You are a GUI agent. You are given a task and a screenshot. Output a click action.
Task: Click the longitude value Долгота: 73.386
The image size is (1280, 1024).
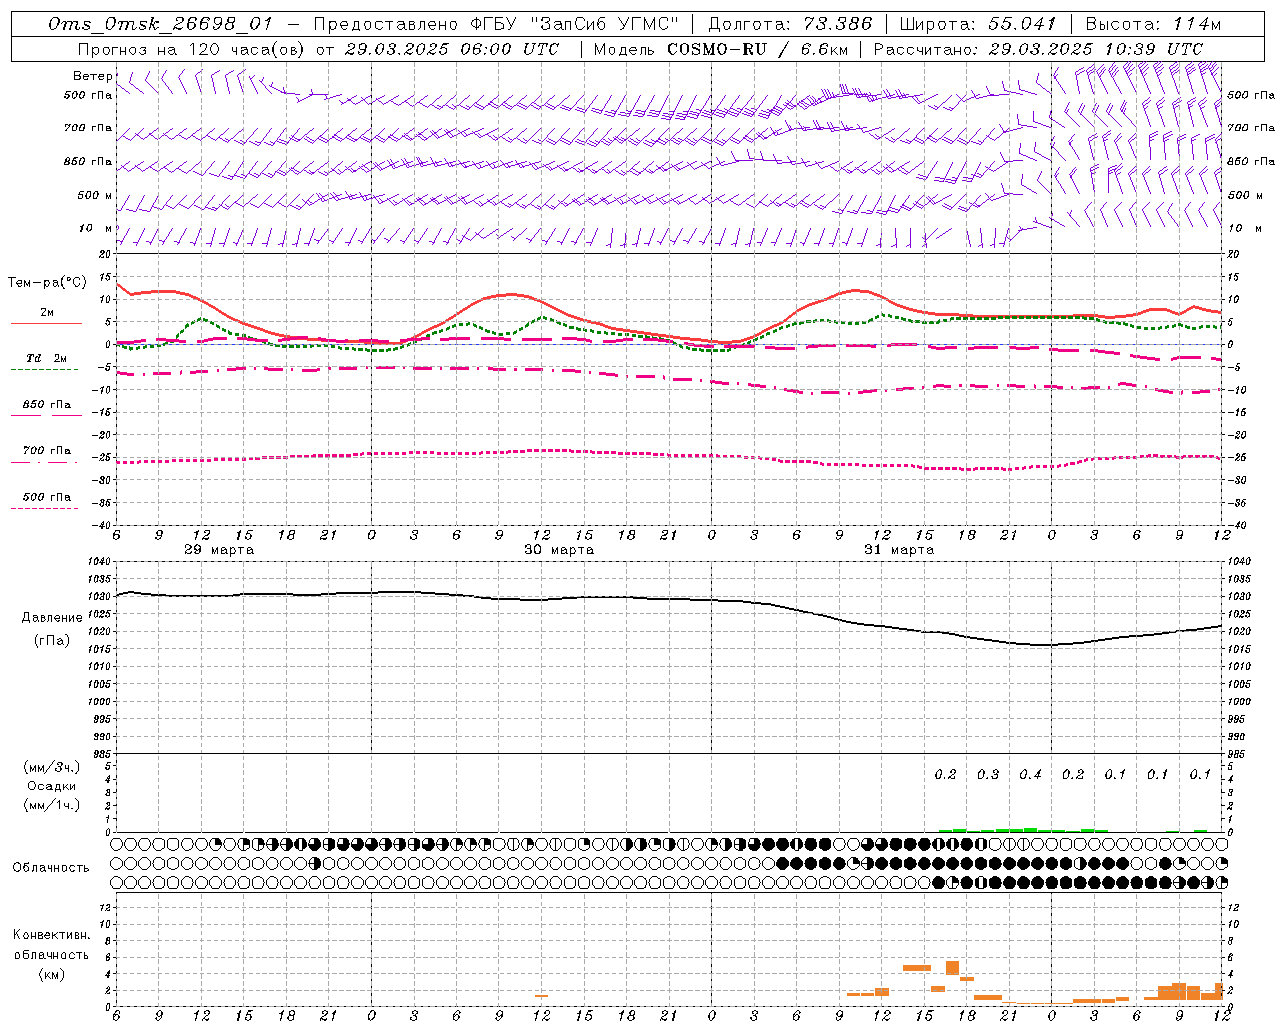[790, 24]
